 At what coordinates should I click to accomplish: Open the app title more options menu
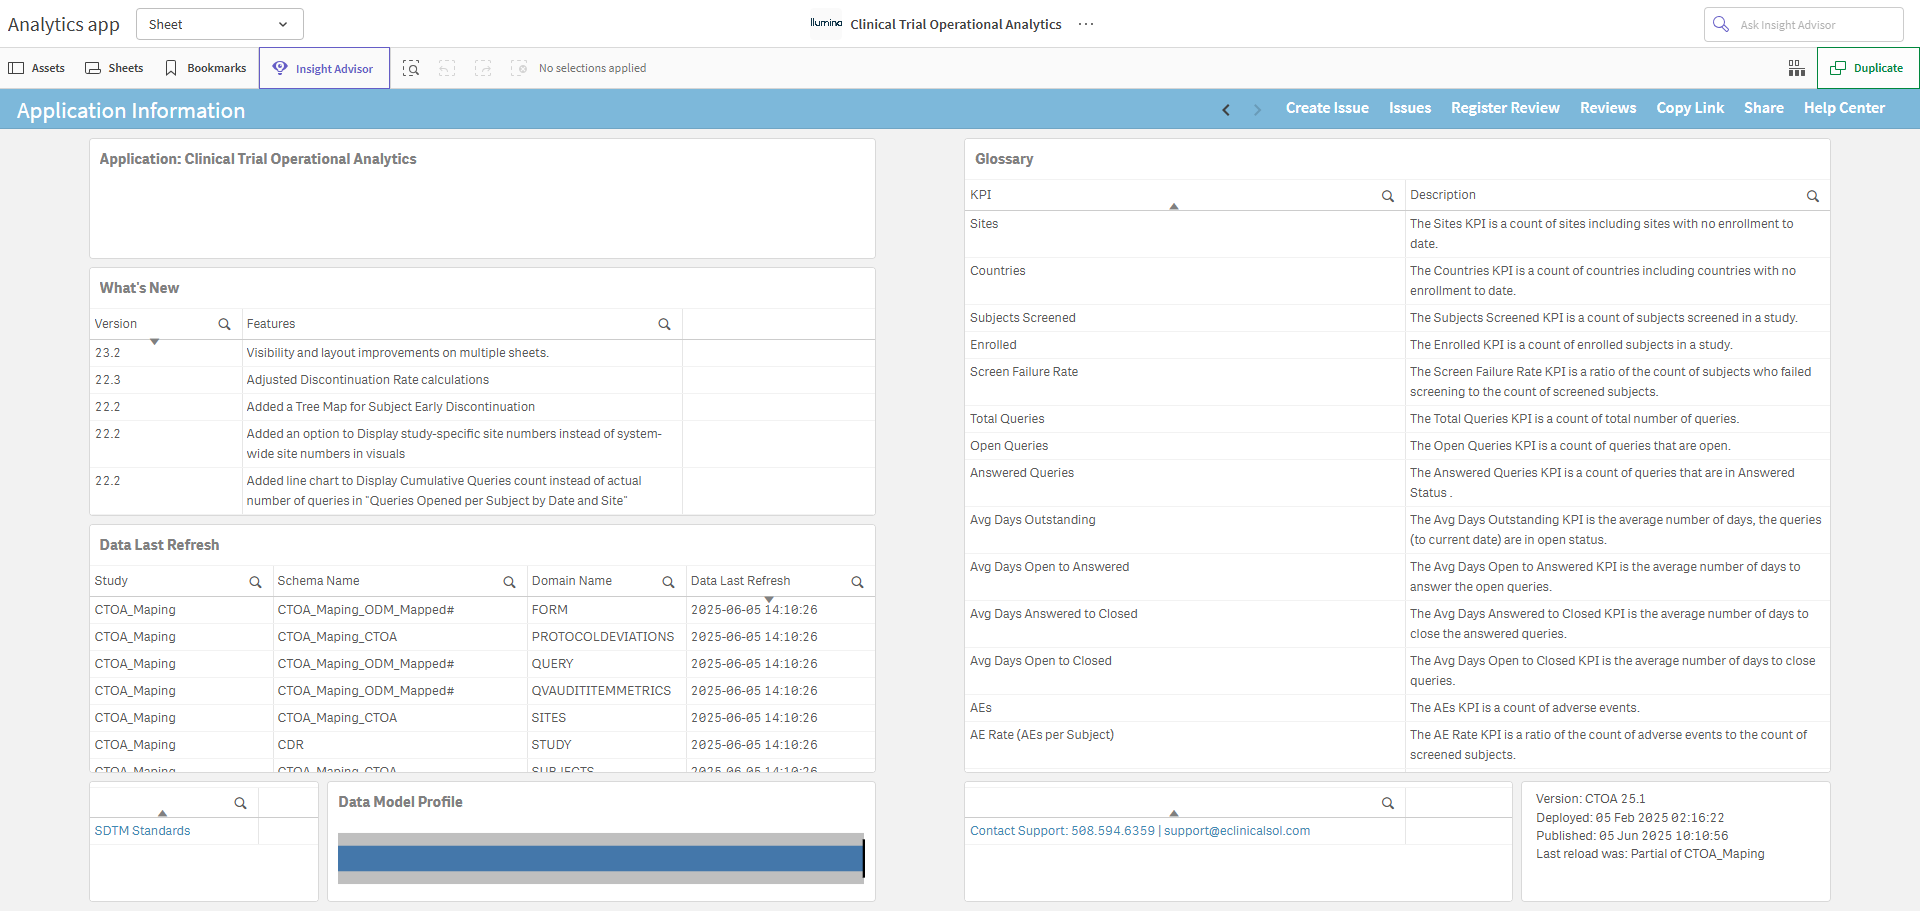click(x=1086, y=24)
